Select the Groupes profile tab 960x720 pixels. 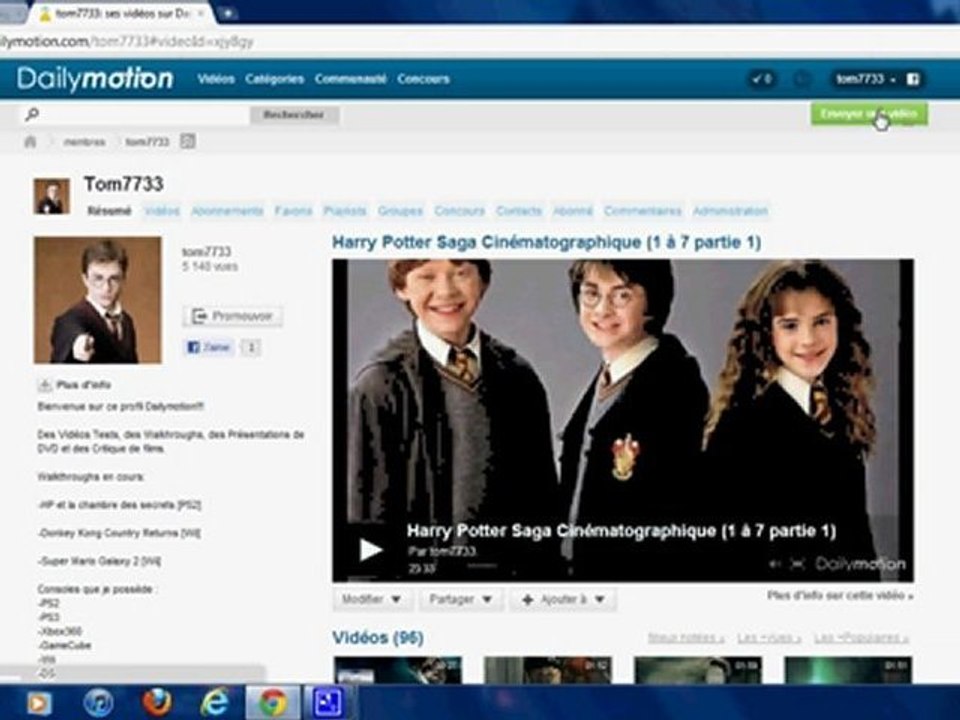tap(400, 211)
